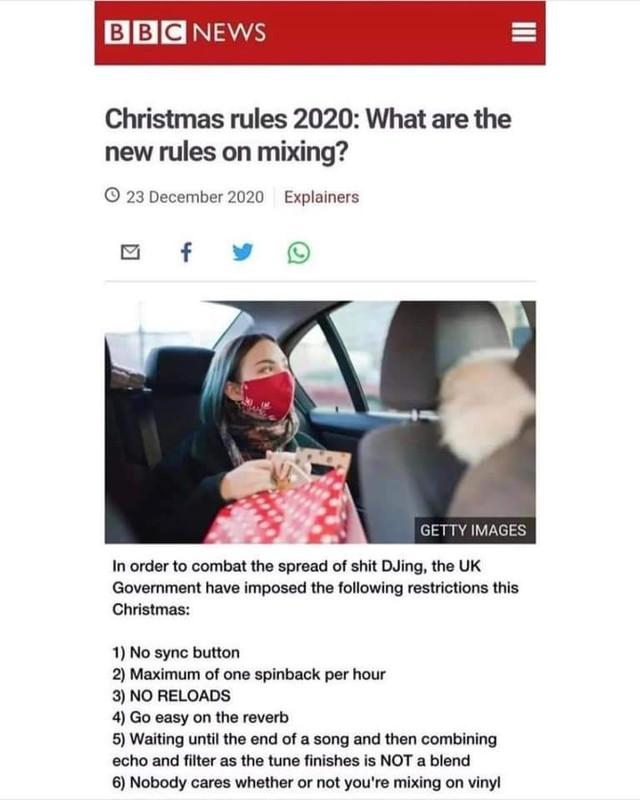
Task: Select the article headline about mixing rules
Action: click(x=308, y=135)
